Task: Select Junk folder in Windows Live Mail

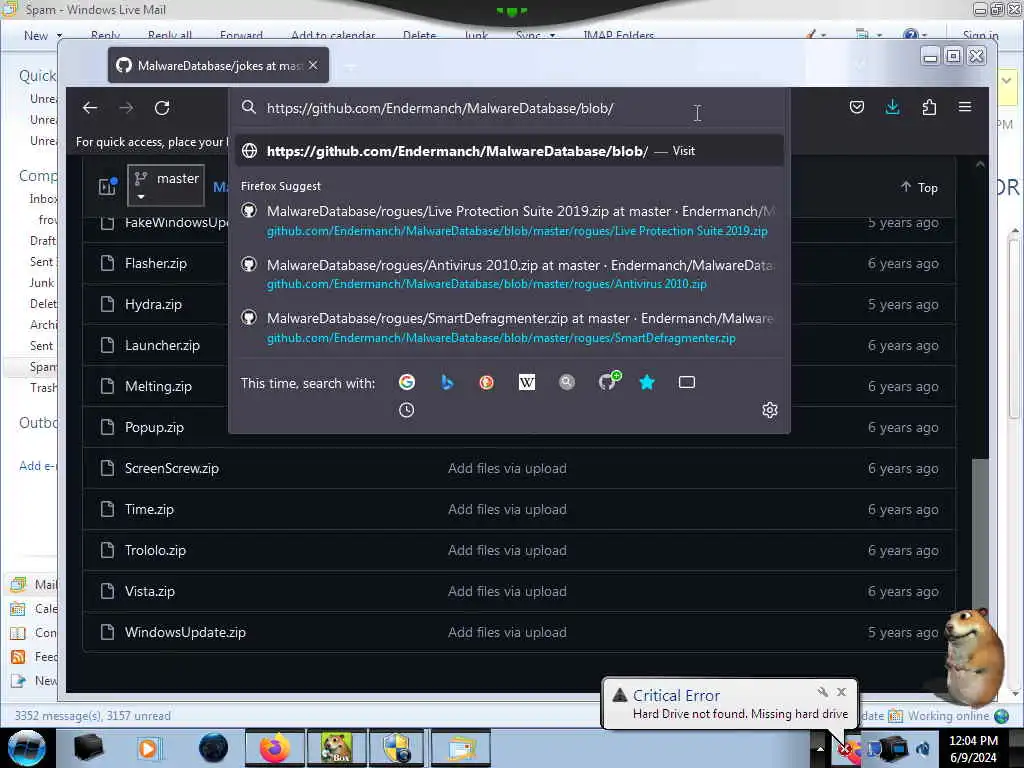Action: 42,283
